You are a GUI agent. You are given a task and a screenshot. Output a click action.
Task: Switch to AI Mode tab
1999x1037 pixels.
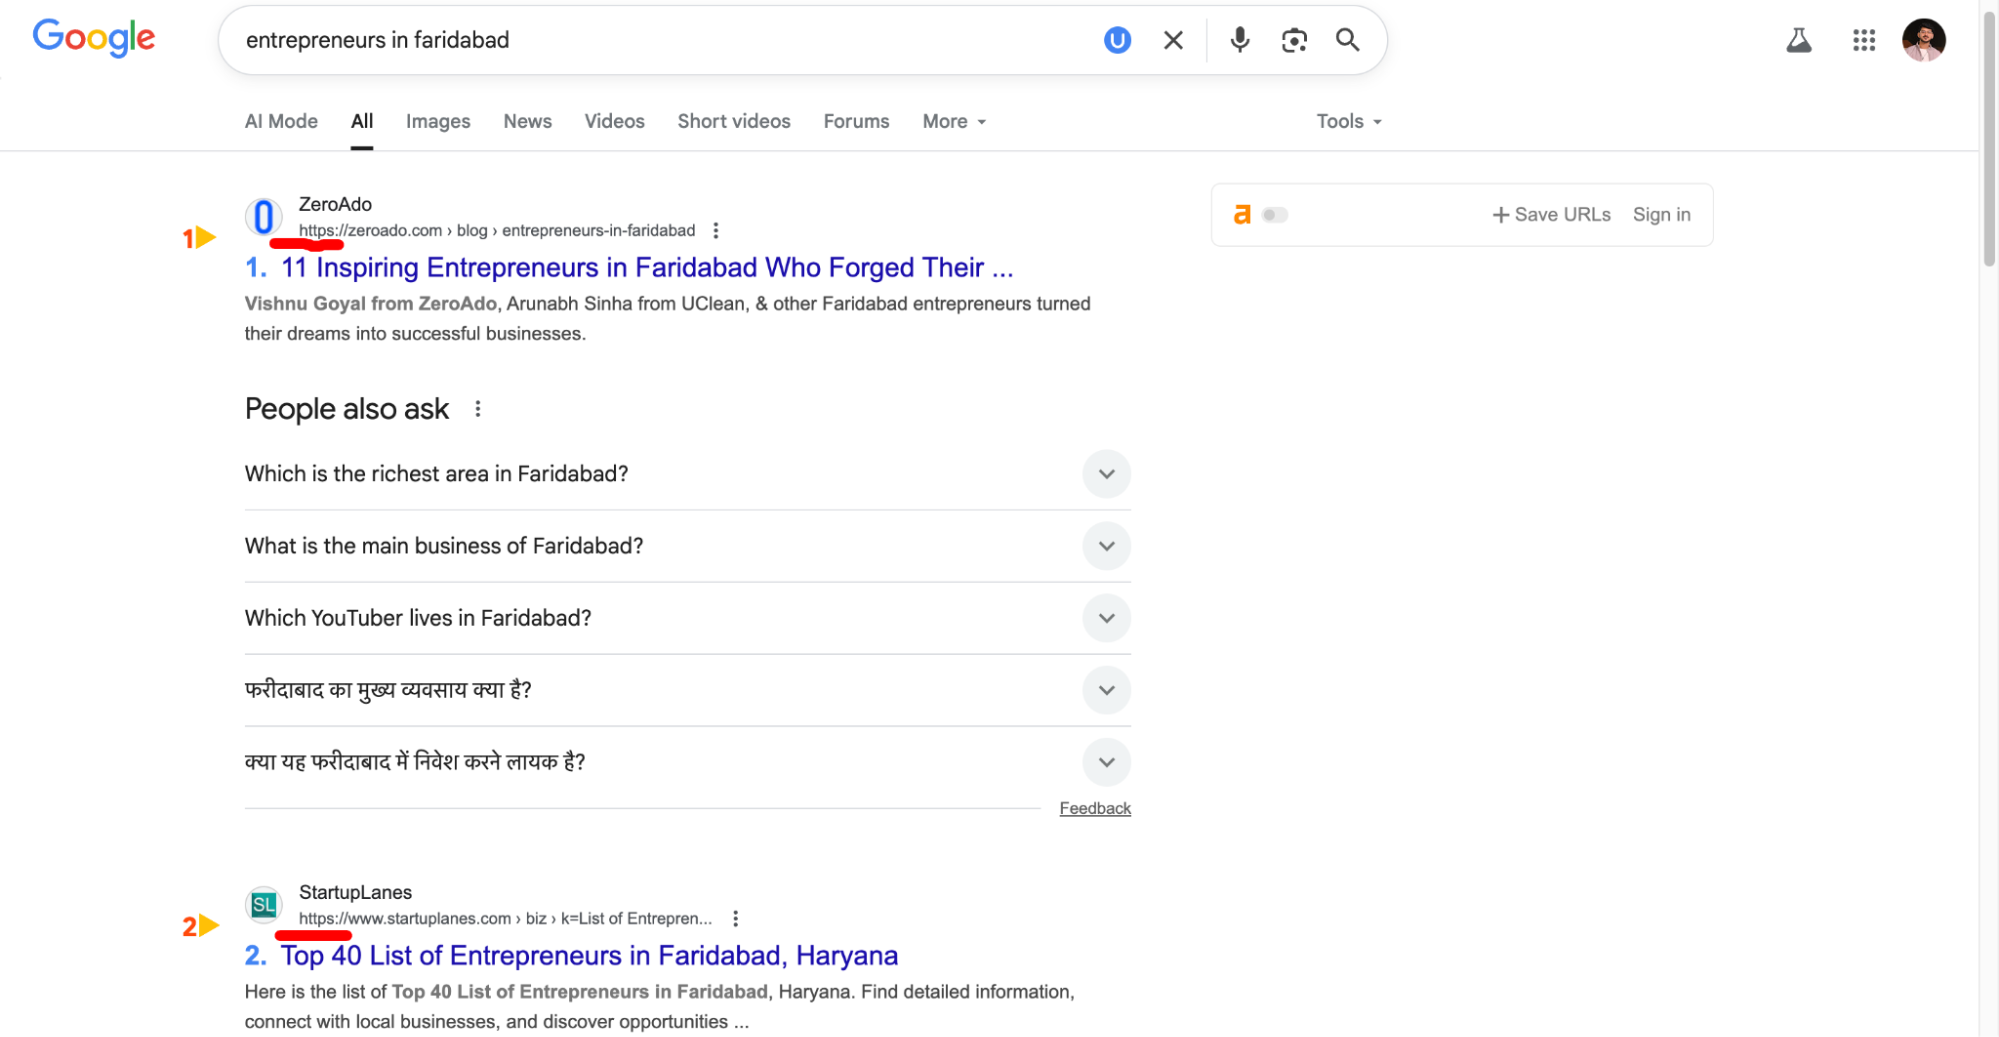pos(281,121)
